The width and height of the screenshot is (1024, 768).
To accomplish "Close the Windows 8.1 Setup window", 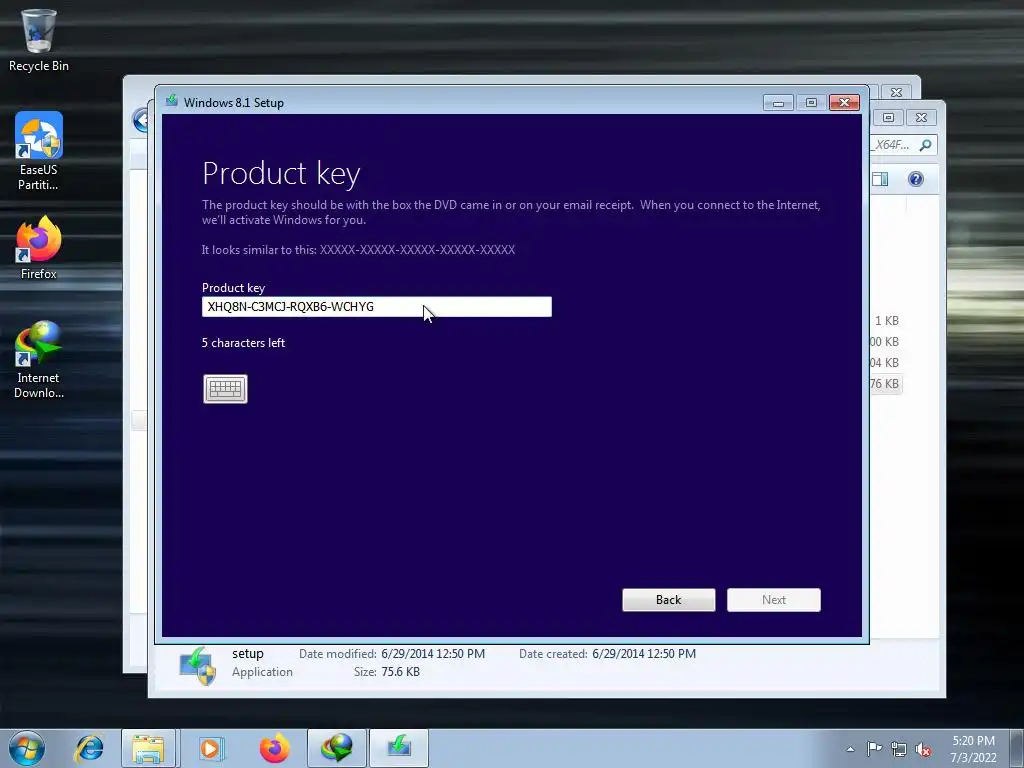I will (x=844, y=103).
